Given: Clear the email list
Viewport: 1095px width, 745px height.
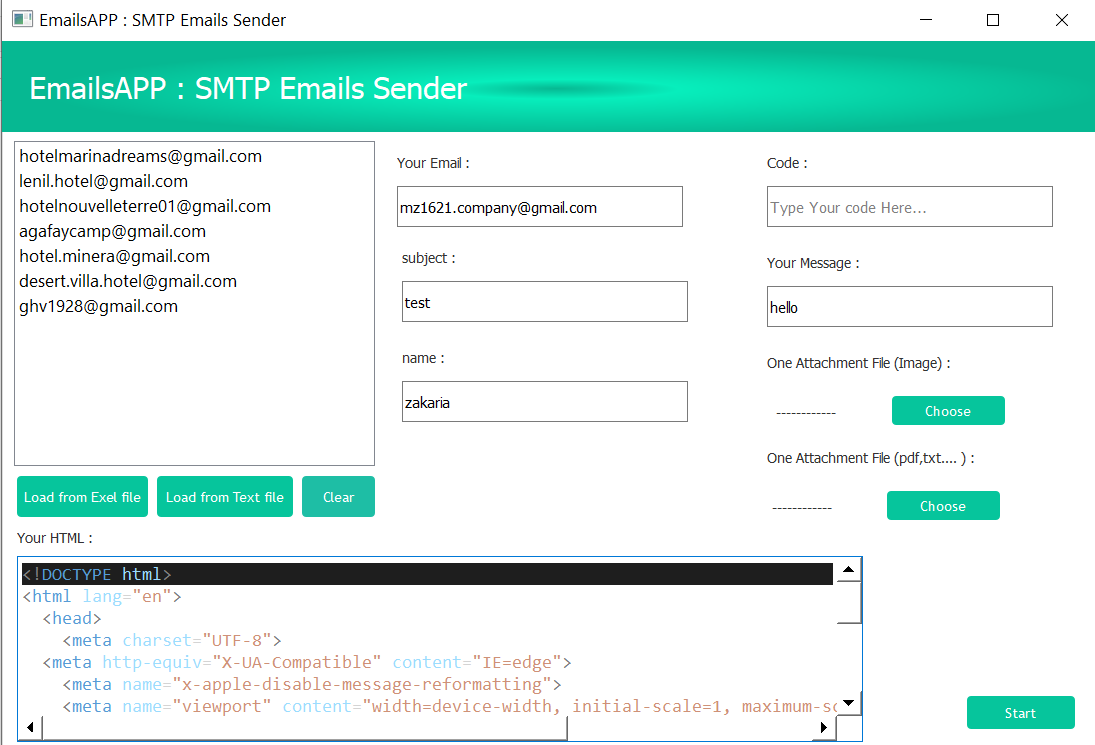Looking at the screenshot, I should (x=338, y=497).
